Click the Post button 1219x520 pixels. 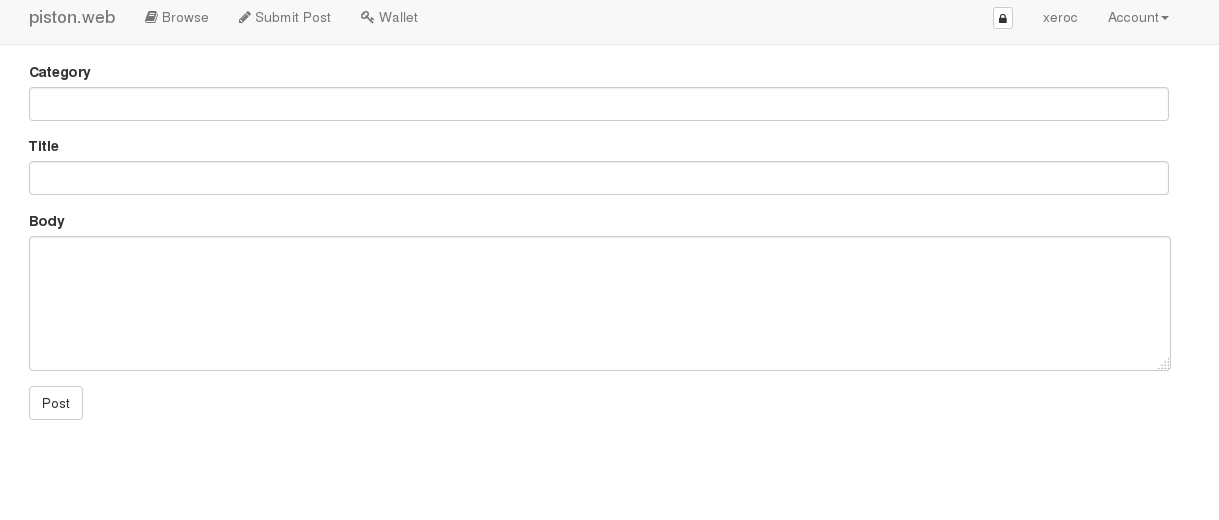click(x=56, y=403)
